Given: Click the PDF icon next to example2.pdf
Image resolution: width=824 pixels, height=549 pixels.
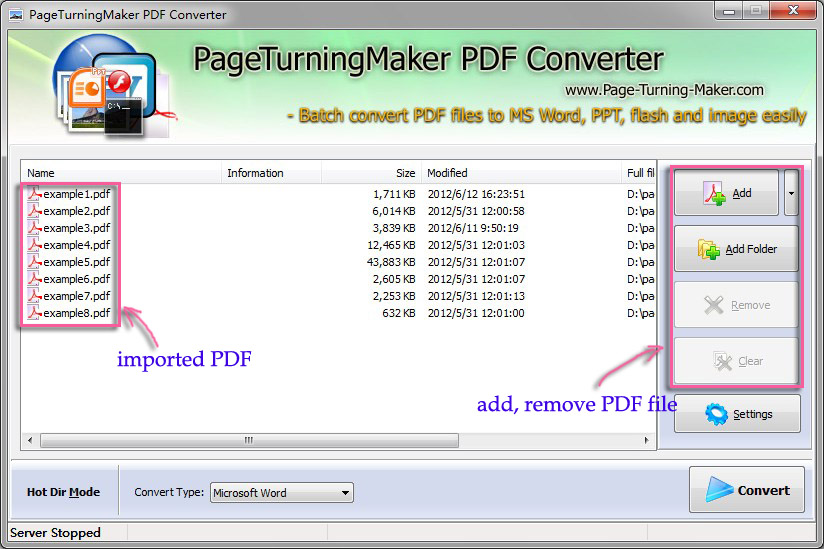Looking at the screenshot, I should pyautogui.click(x=34, y=211).
